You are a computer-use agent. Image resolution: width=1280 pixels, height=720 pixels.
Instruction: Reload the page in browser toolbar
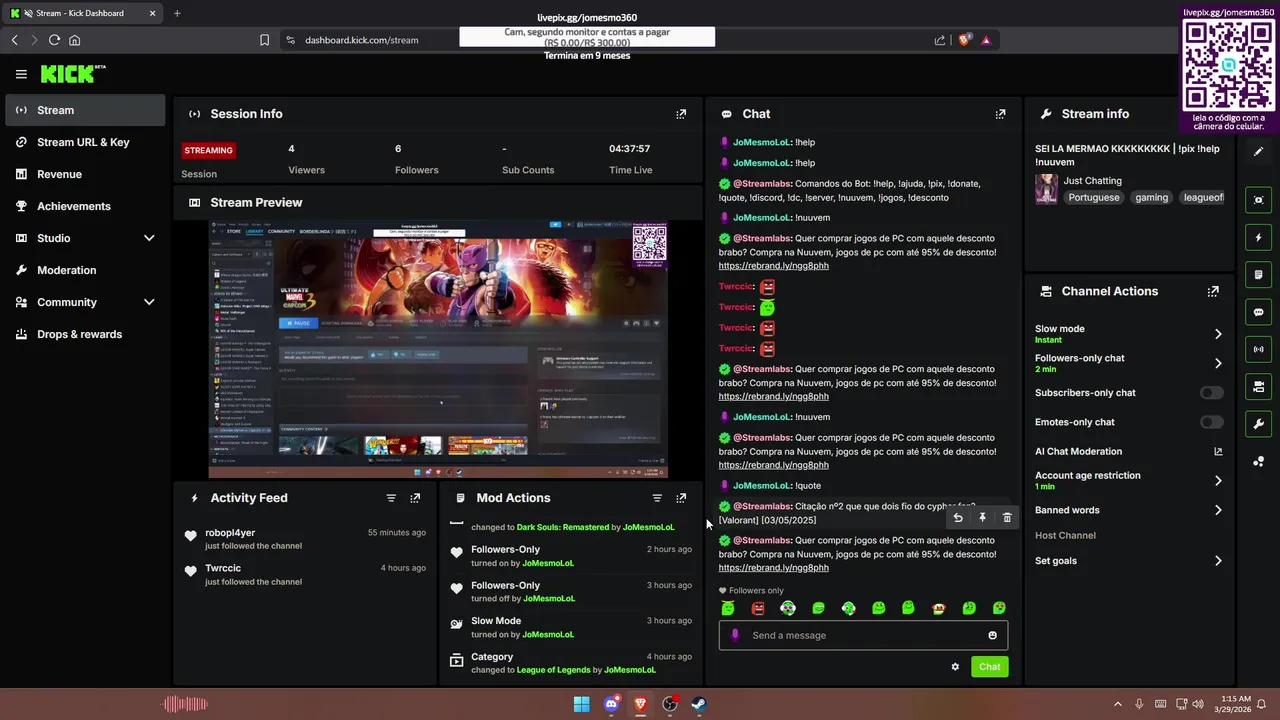pos(54,40)
